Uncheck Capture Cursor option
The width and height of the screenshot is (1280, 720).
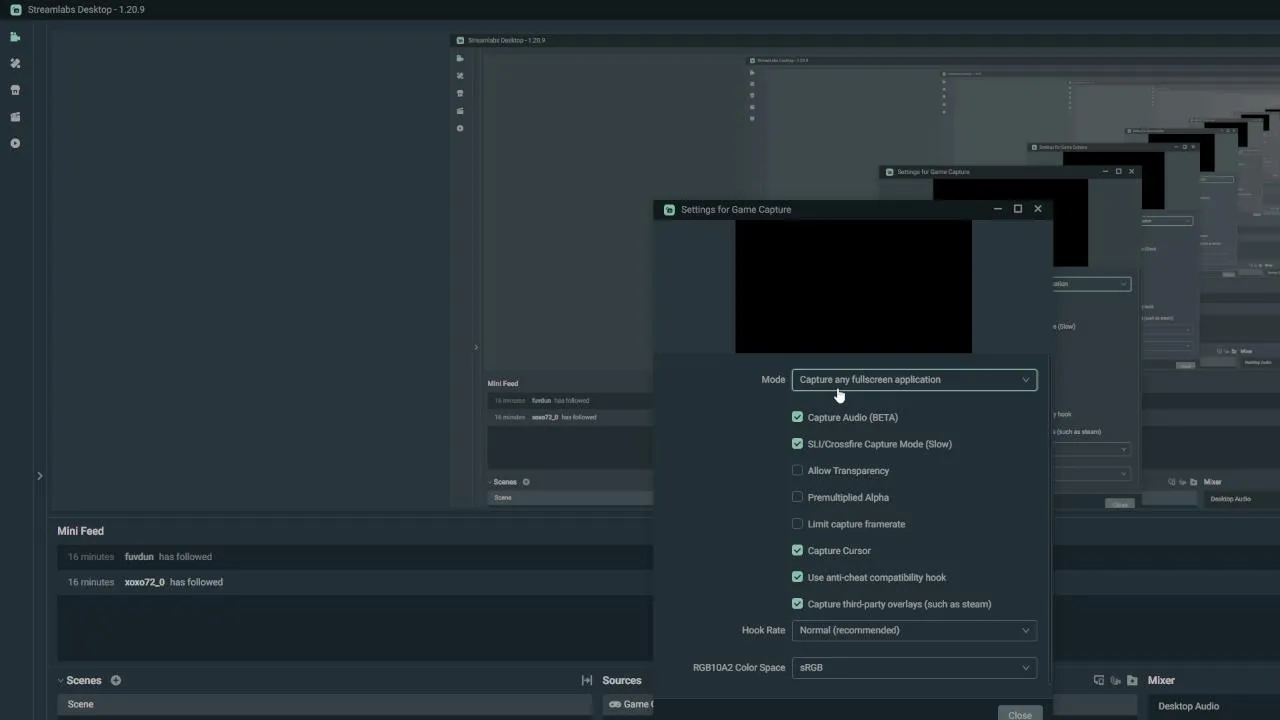tap(797, 550)
